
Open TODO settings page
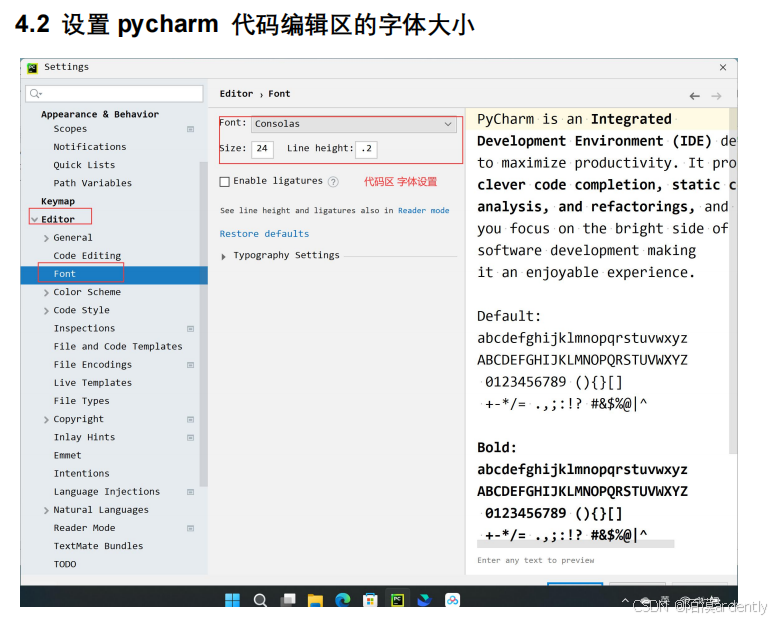[65, 564]
